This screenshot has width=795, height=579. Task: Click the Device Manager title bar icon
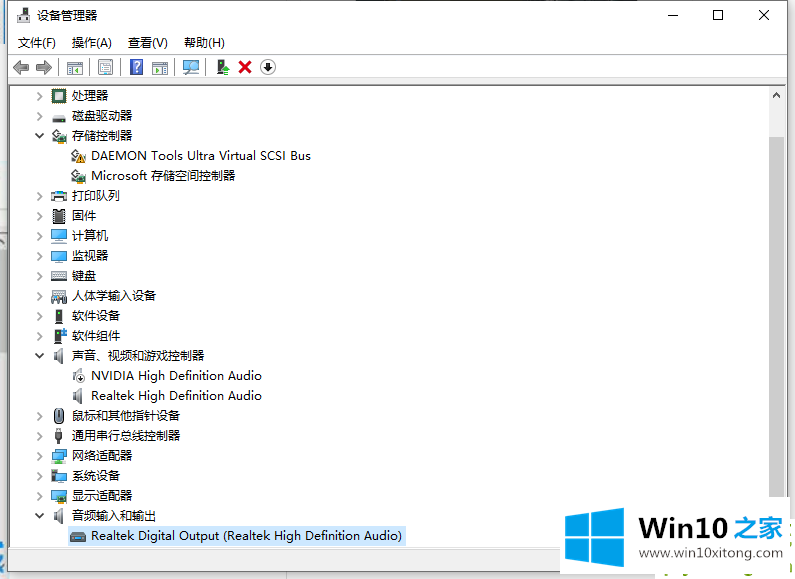pyautogui.click(x=23, y=15)
